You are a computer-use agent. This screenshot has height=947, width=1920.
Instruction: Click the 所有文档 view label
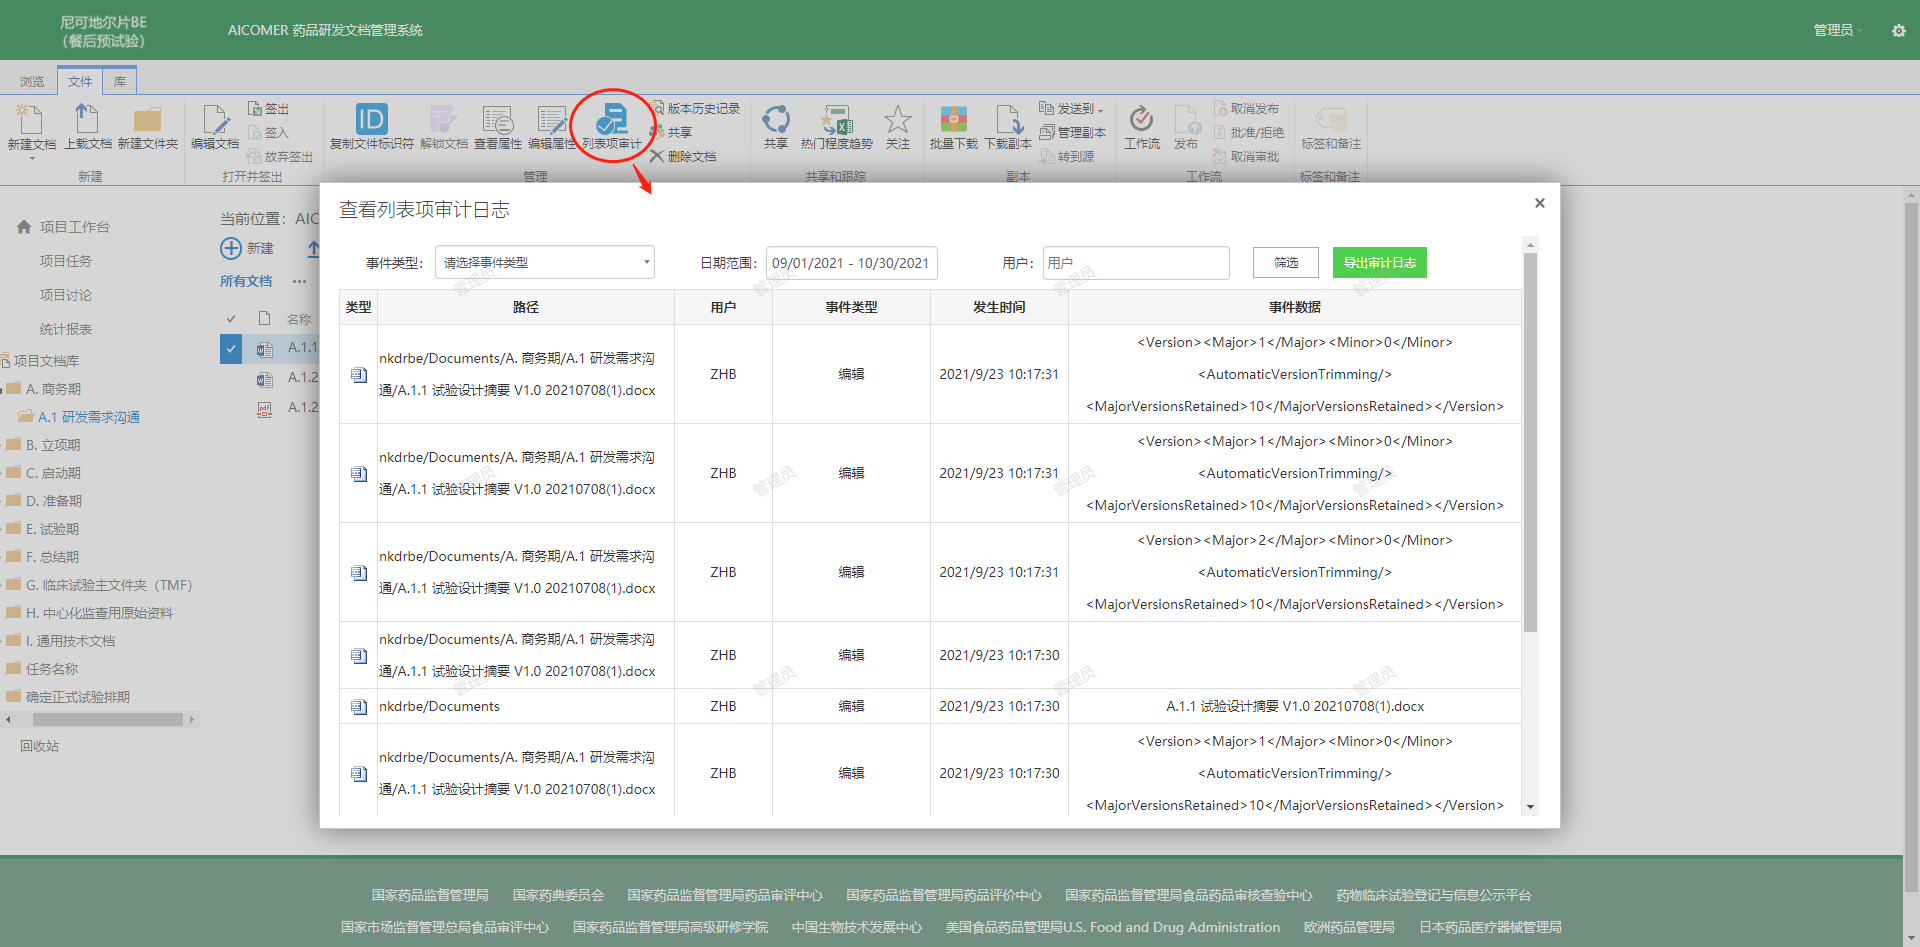[x=246, y=281]
